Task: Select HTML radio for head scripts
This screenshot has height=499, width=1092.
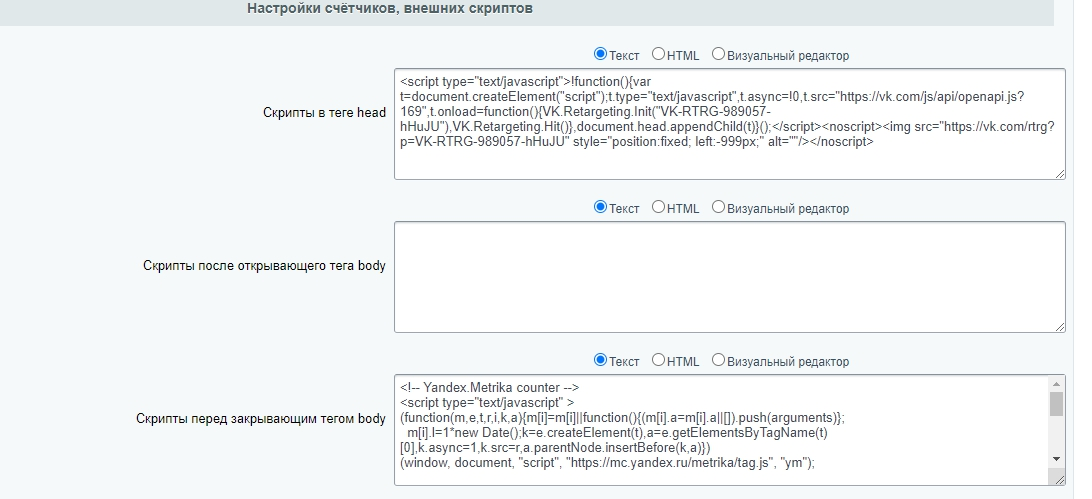Action: tap(658, 54)
